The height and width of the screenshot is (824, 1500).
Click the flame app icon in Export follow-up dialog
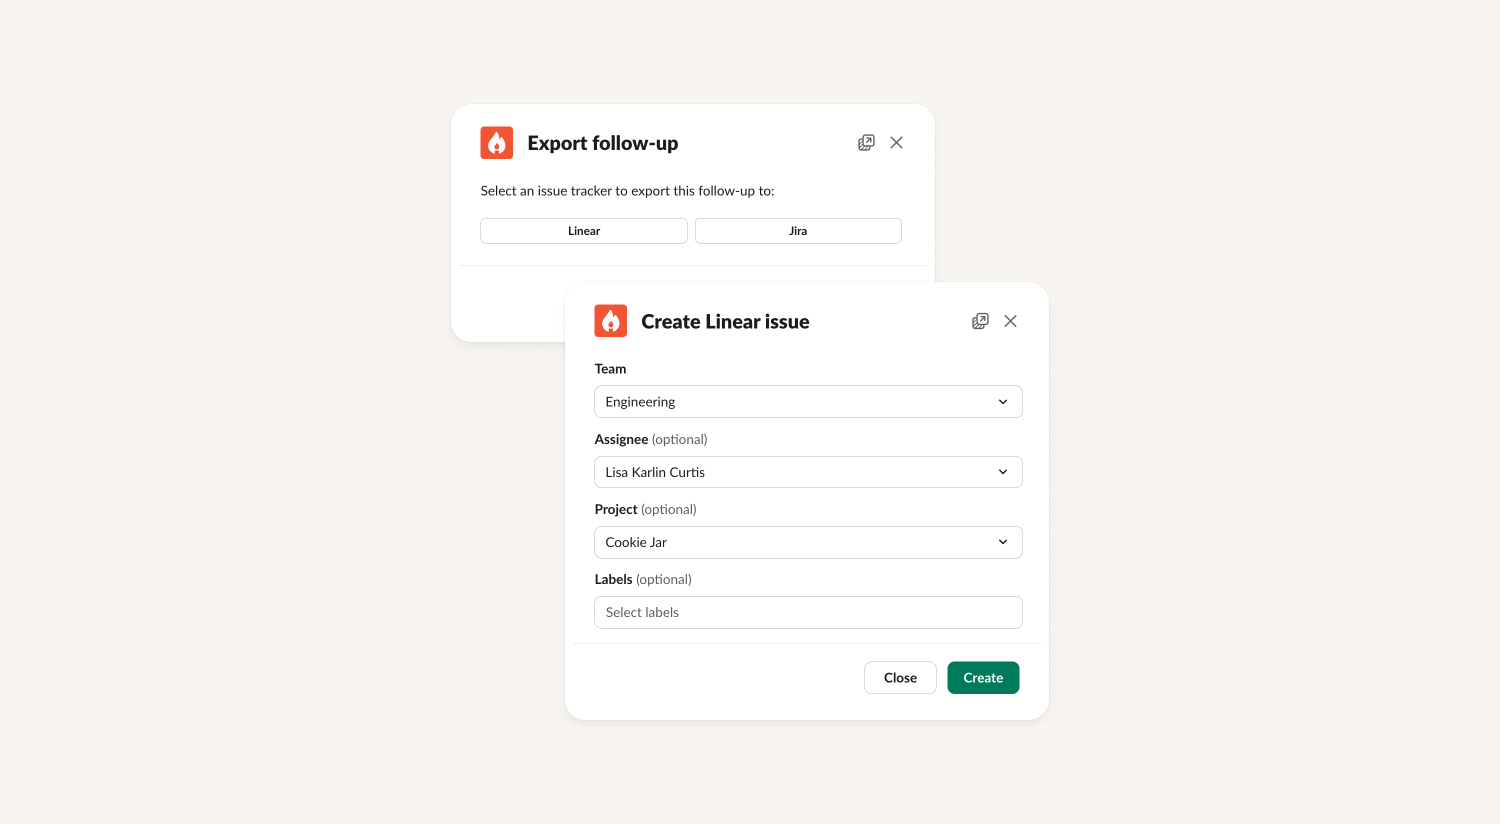(497, 143)
